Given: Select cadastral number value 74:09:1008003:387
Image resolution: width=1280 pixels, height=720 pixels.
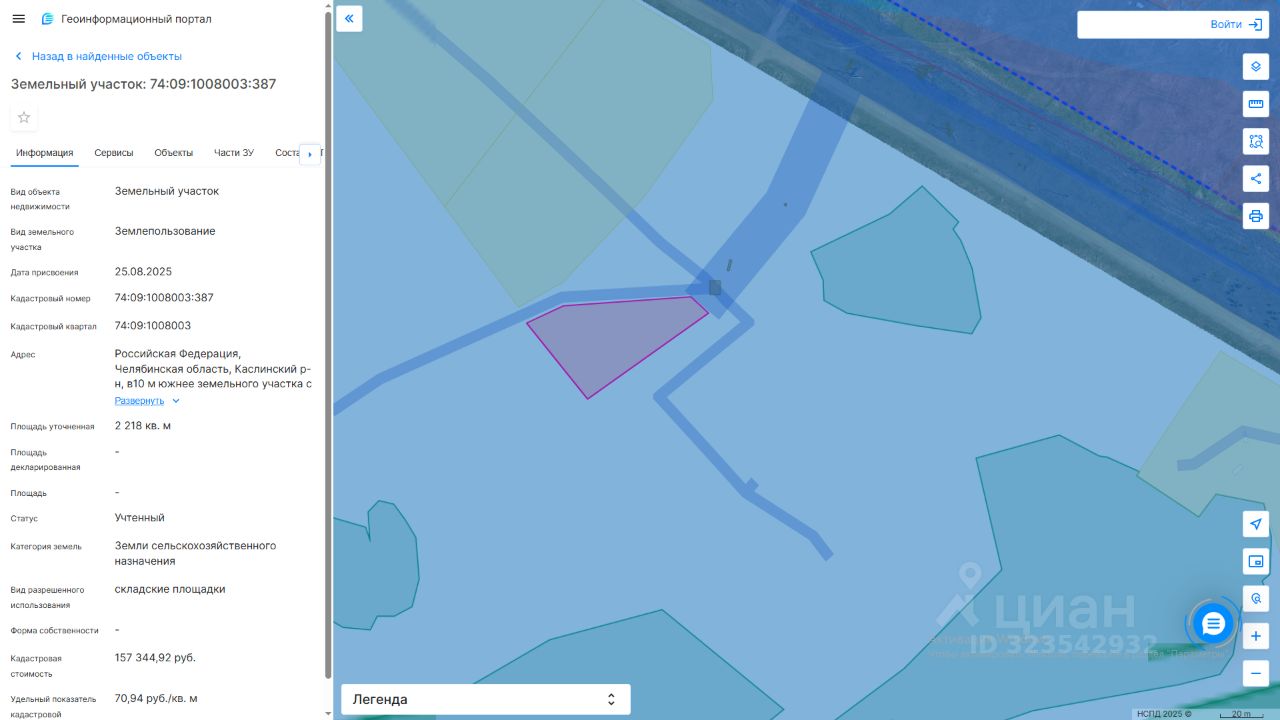Looking at the screenshot, I should click(164, 298).
